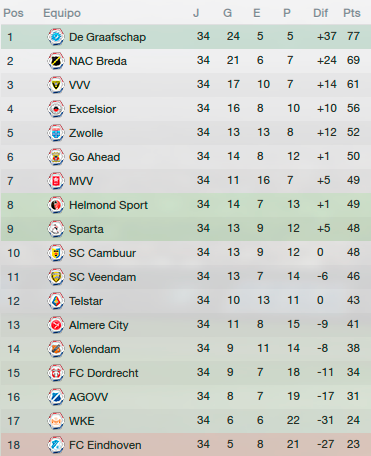This screenshot has width=371, height=456.
Task: Select the Almere City team name
Action: [99, 325]
